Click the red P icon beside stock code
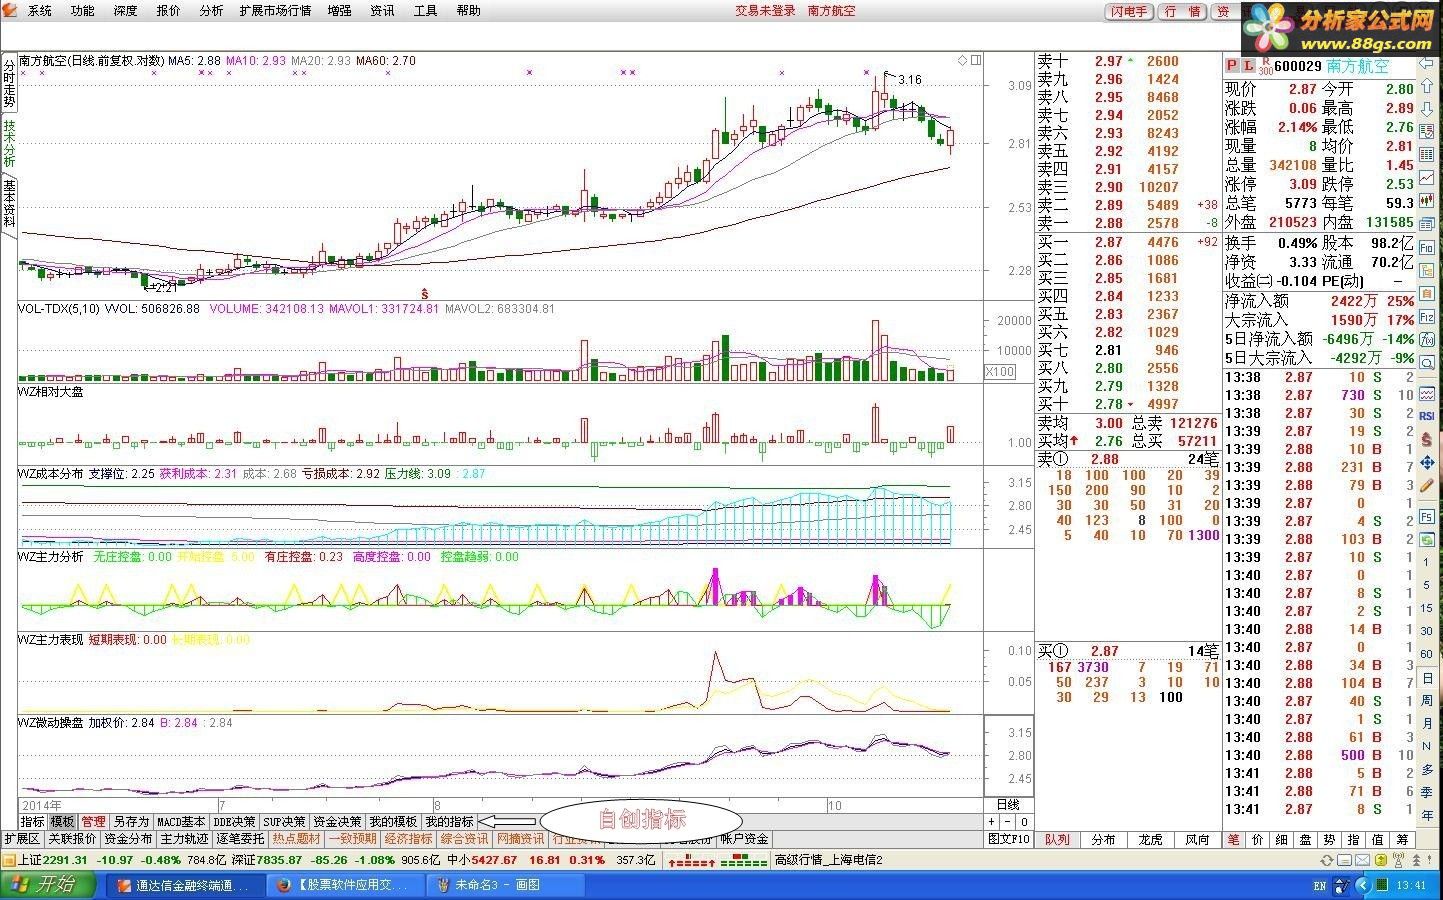The width and height of the screenshot is (1443, 900). tap(1232, 66)
